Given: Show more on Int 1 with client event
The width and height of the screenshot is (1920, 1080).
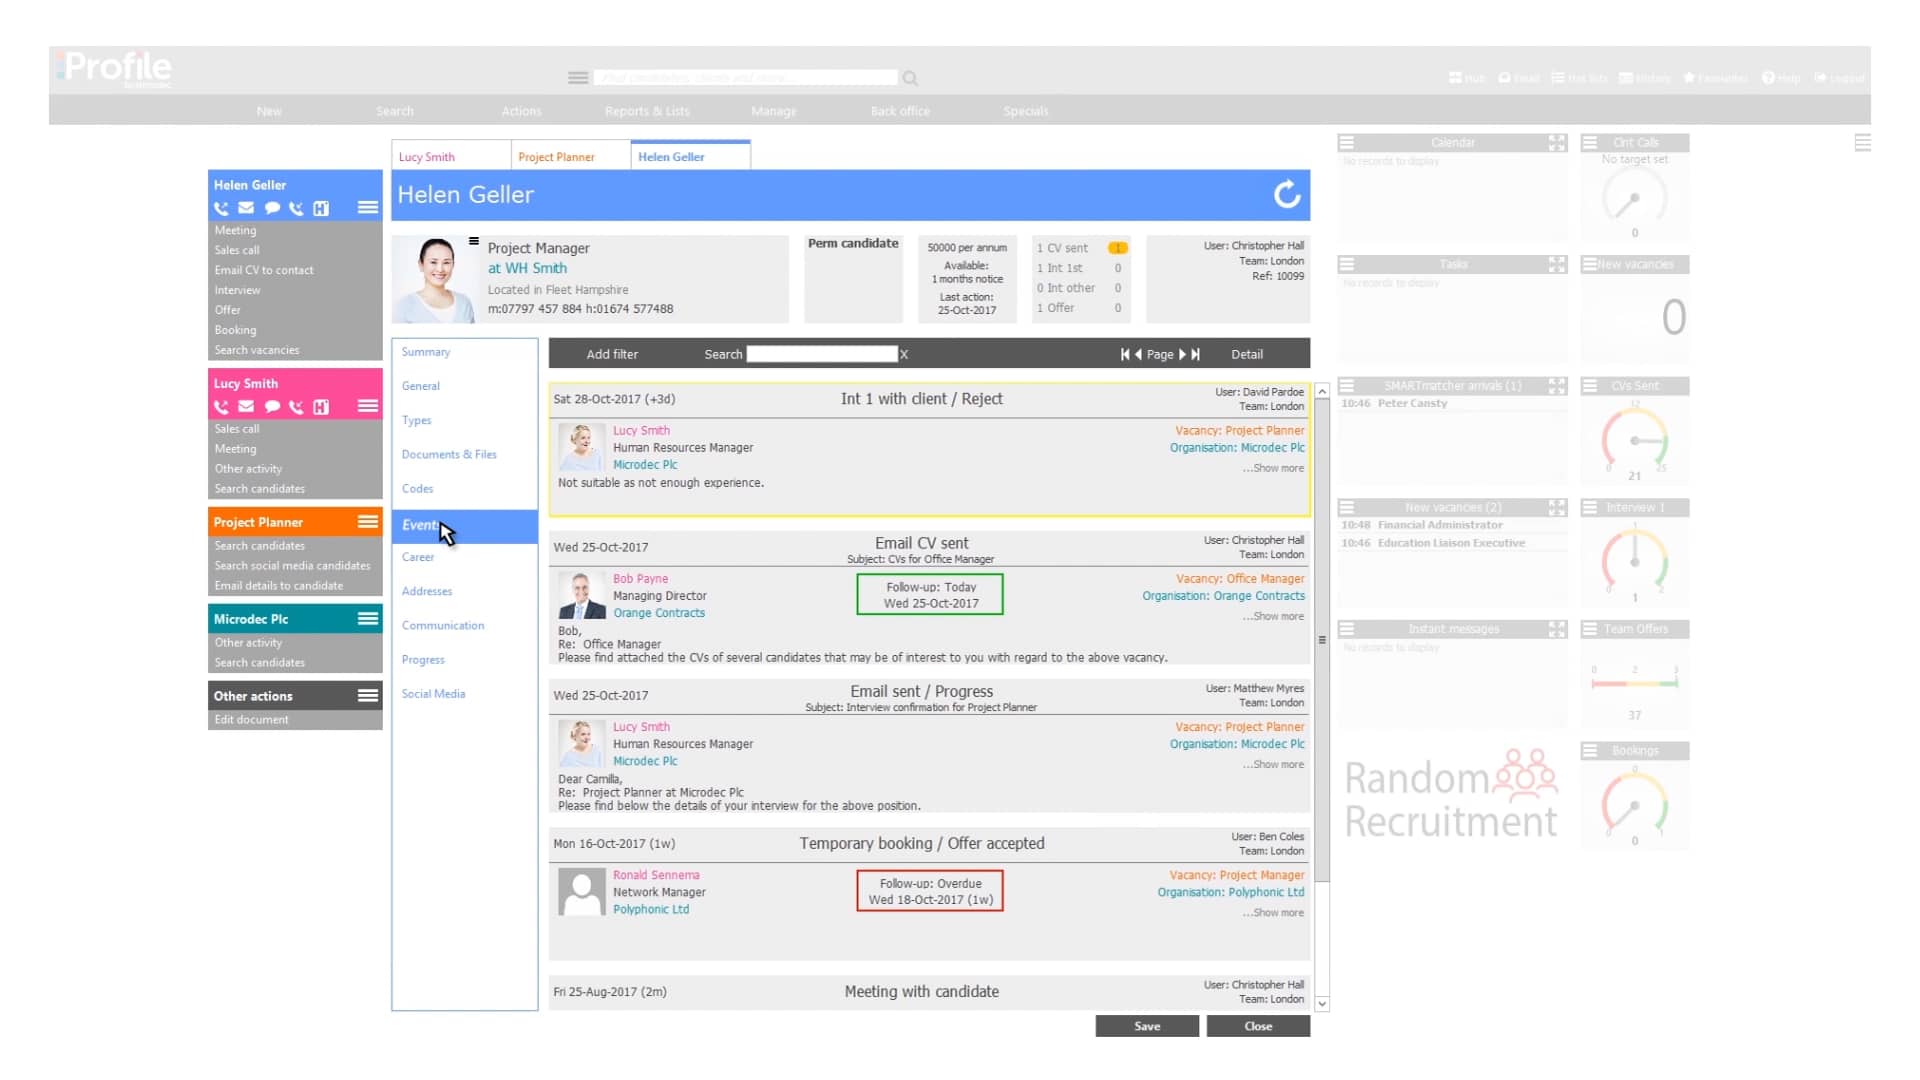Looking at the screenshot, I should tap(1278, 468).
